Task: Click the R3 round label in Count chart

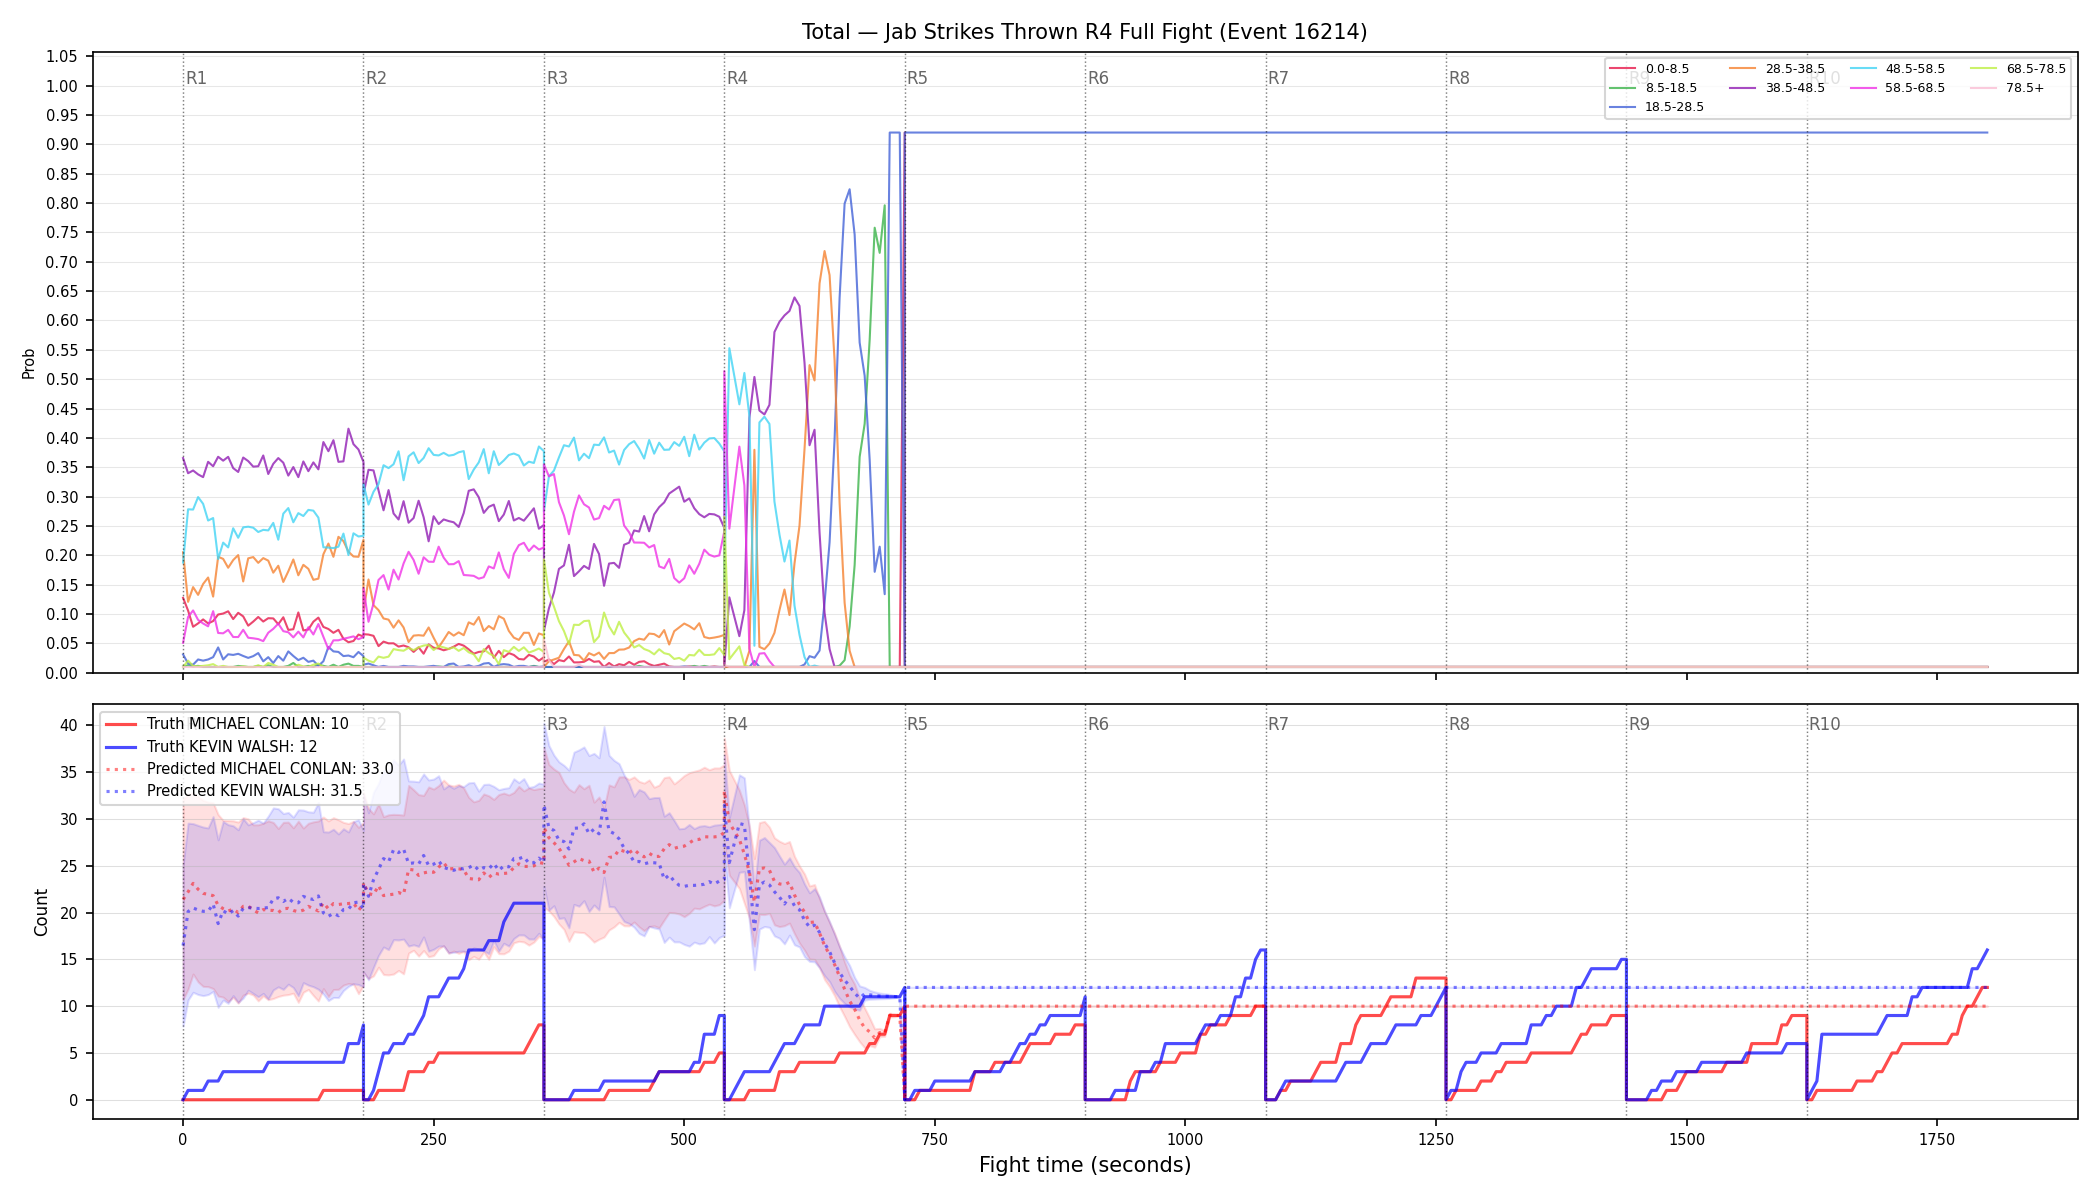Action: [x=557, y=724]
